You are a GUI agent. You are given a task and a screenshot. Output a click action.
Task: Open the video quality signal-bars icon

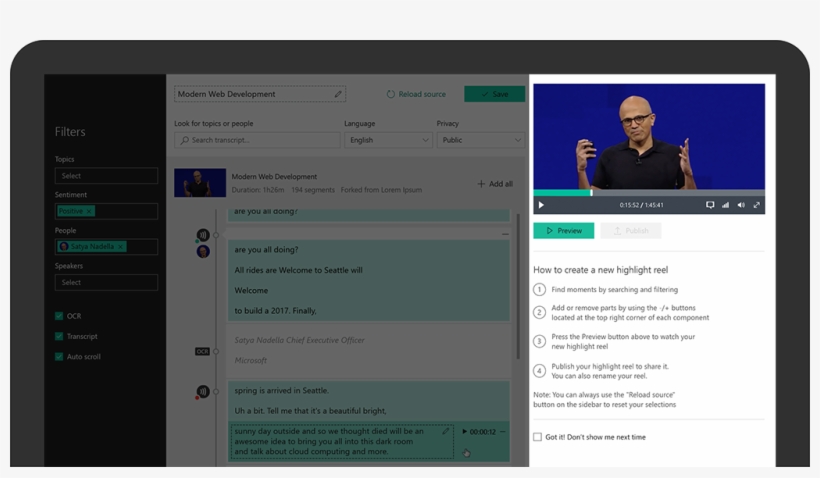pos(725,205)
